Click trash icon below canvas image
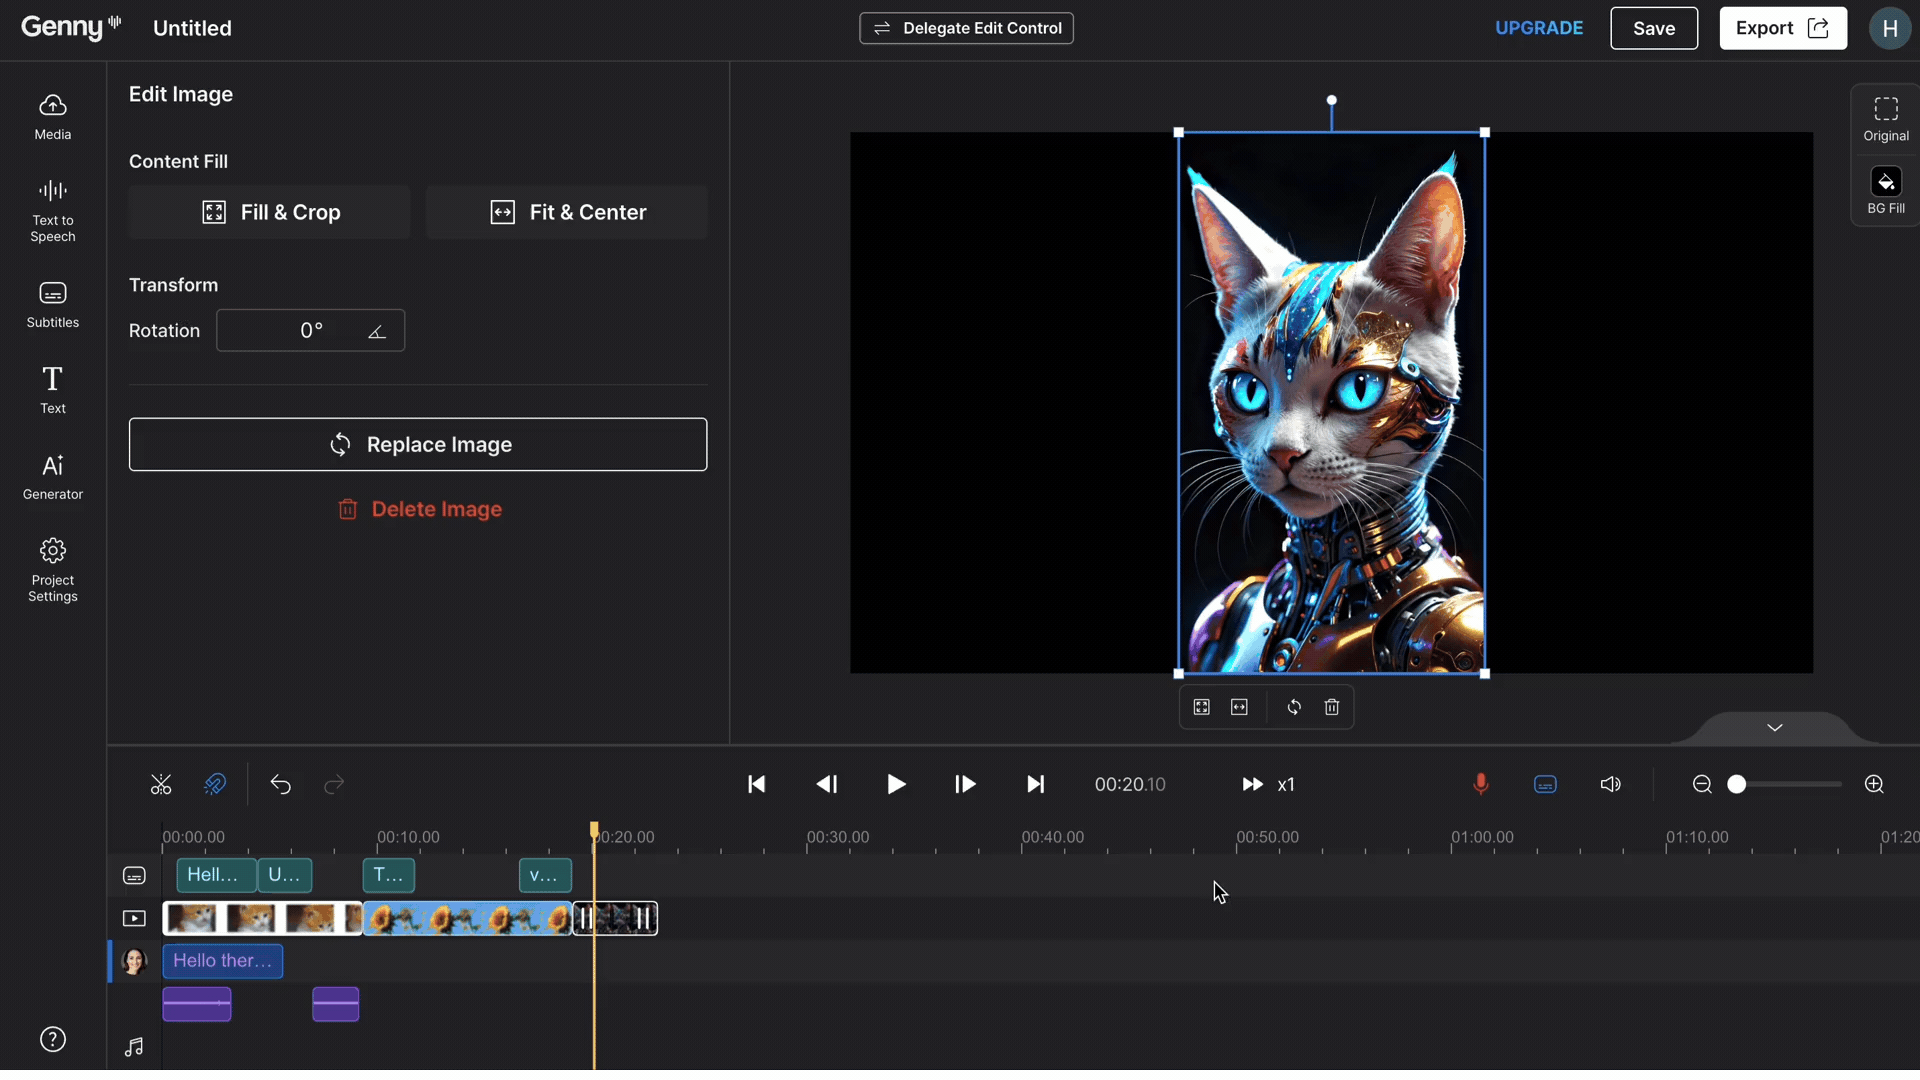The width and height of the screenshot is (1920, 1080). (x=1332, y=708)
